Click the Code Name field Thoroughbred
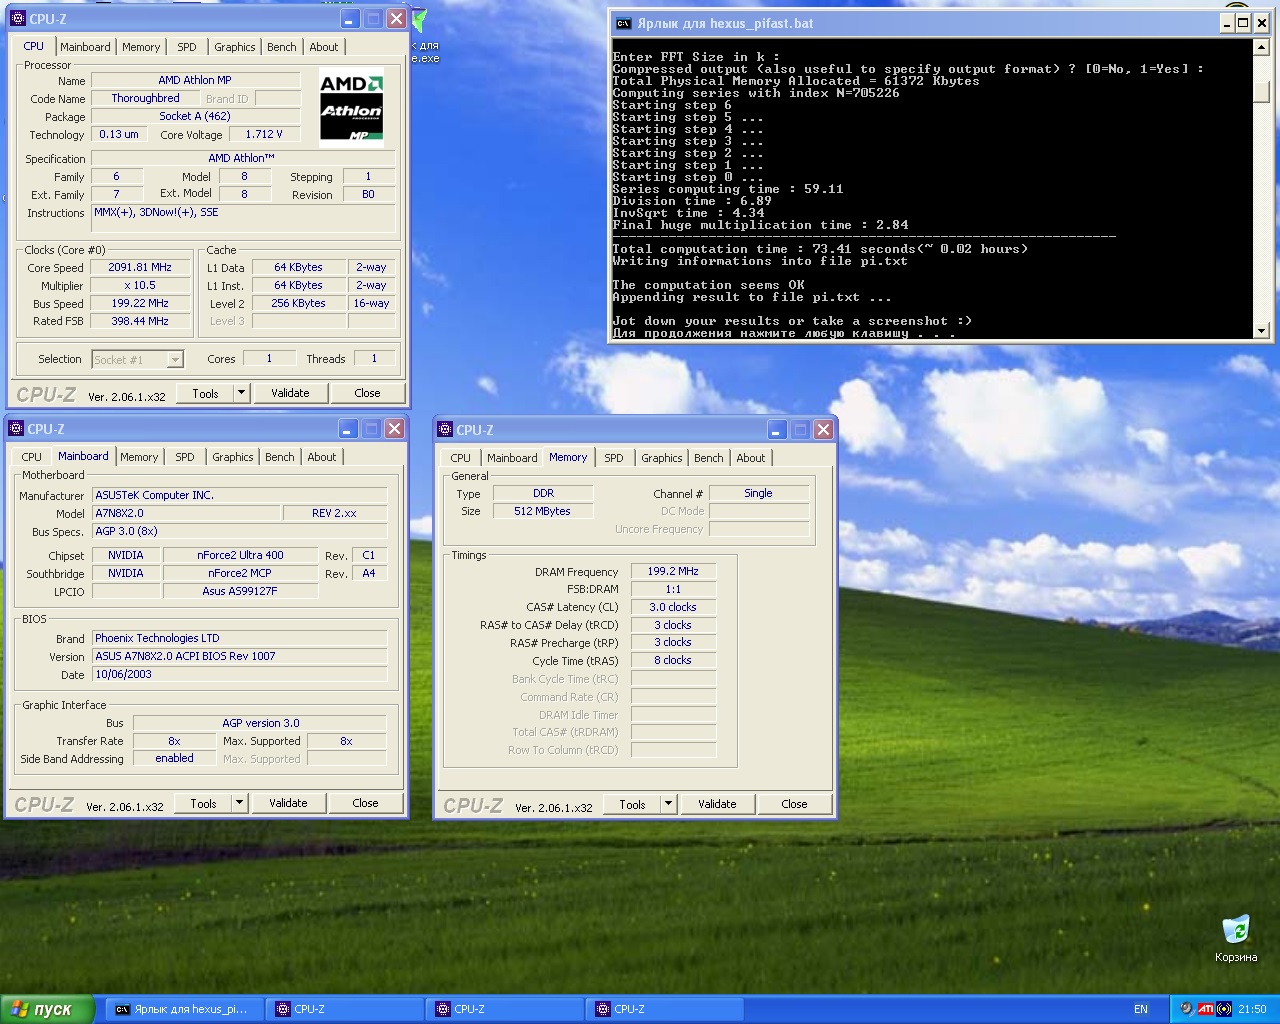 (146, 98)
